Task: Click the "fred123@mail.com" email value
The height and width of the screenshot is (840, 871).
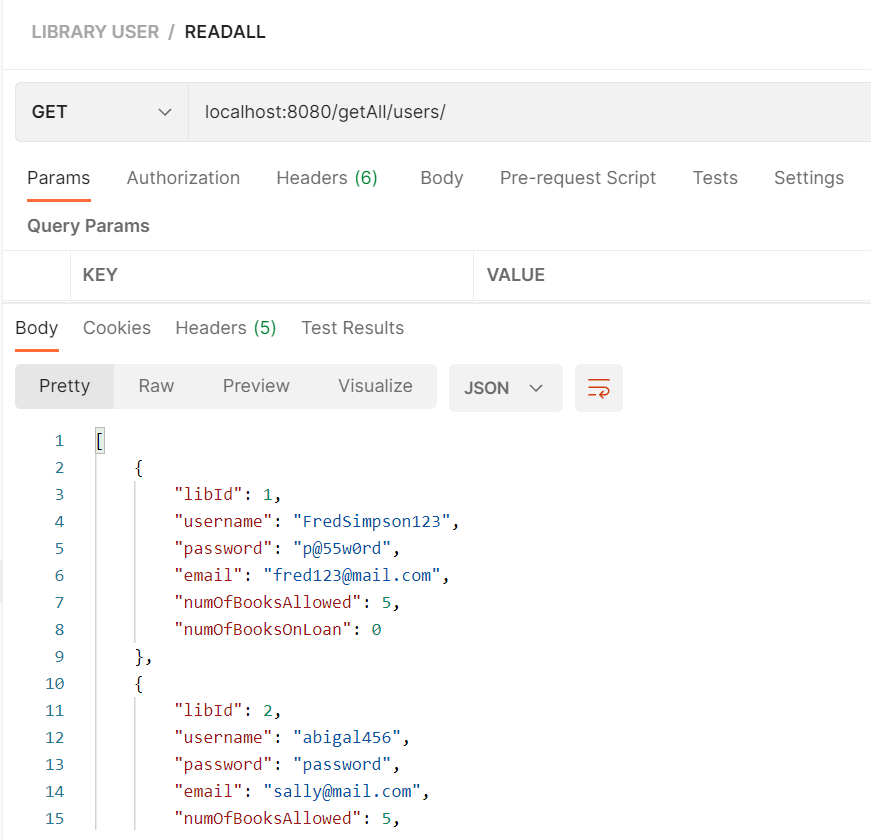Action: 352,576
